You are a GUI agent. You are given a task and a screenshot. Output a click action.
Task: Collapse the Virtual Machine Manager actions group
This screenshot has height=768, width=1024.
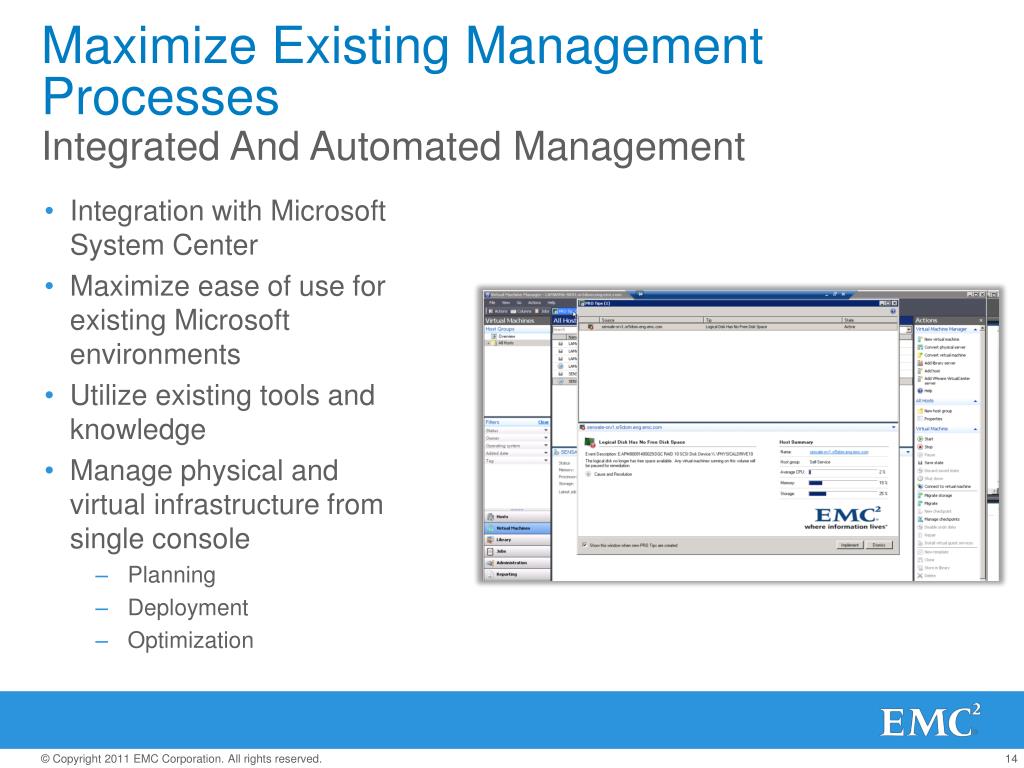tap(976, 330)
